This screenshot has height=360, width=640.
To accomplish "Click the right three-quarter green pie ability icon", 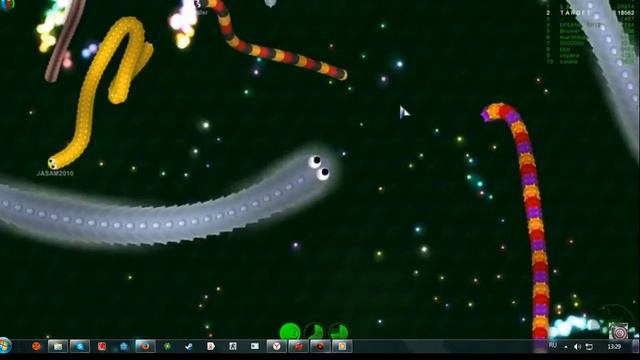I will point(339,331).
